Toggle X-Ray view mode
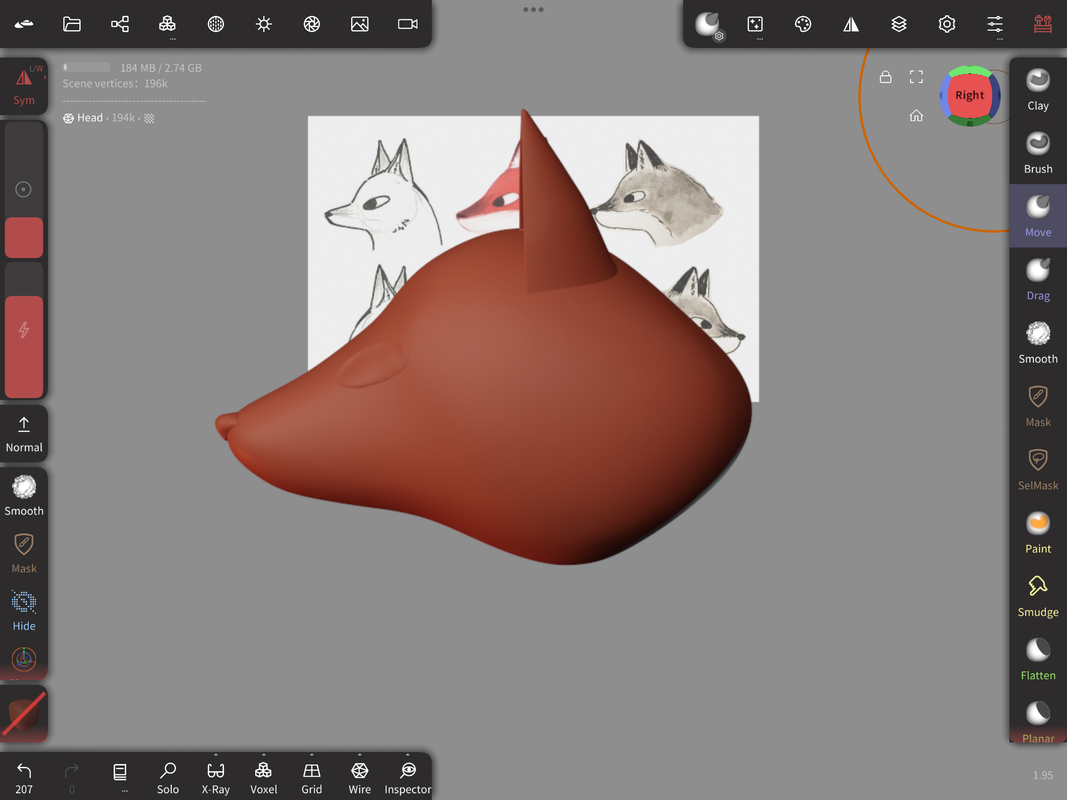Viewport: 1067px width, 800px height. pyautogui.click(x=215, y=776)
